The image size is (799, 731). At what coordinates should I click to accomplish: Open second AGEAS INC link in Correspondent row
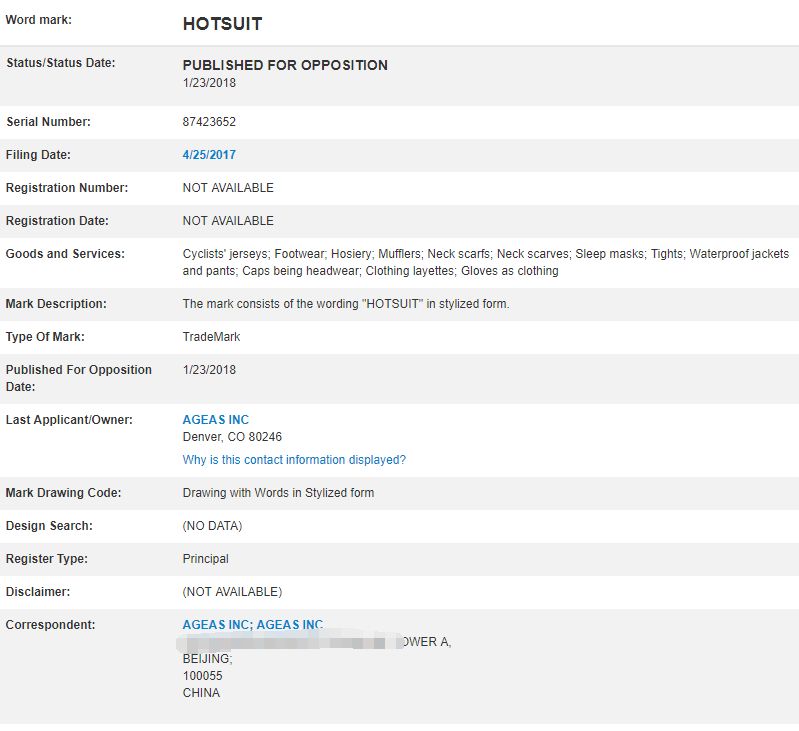tap(289, 625)
